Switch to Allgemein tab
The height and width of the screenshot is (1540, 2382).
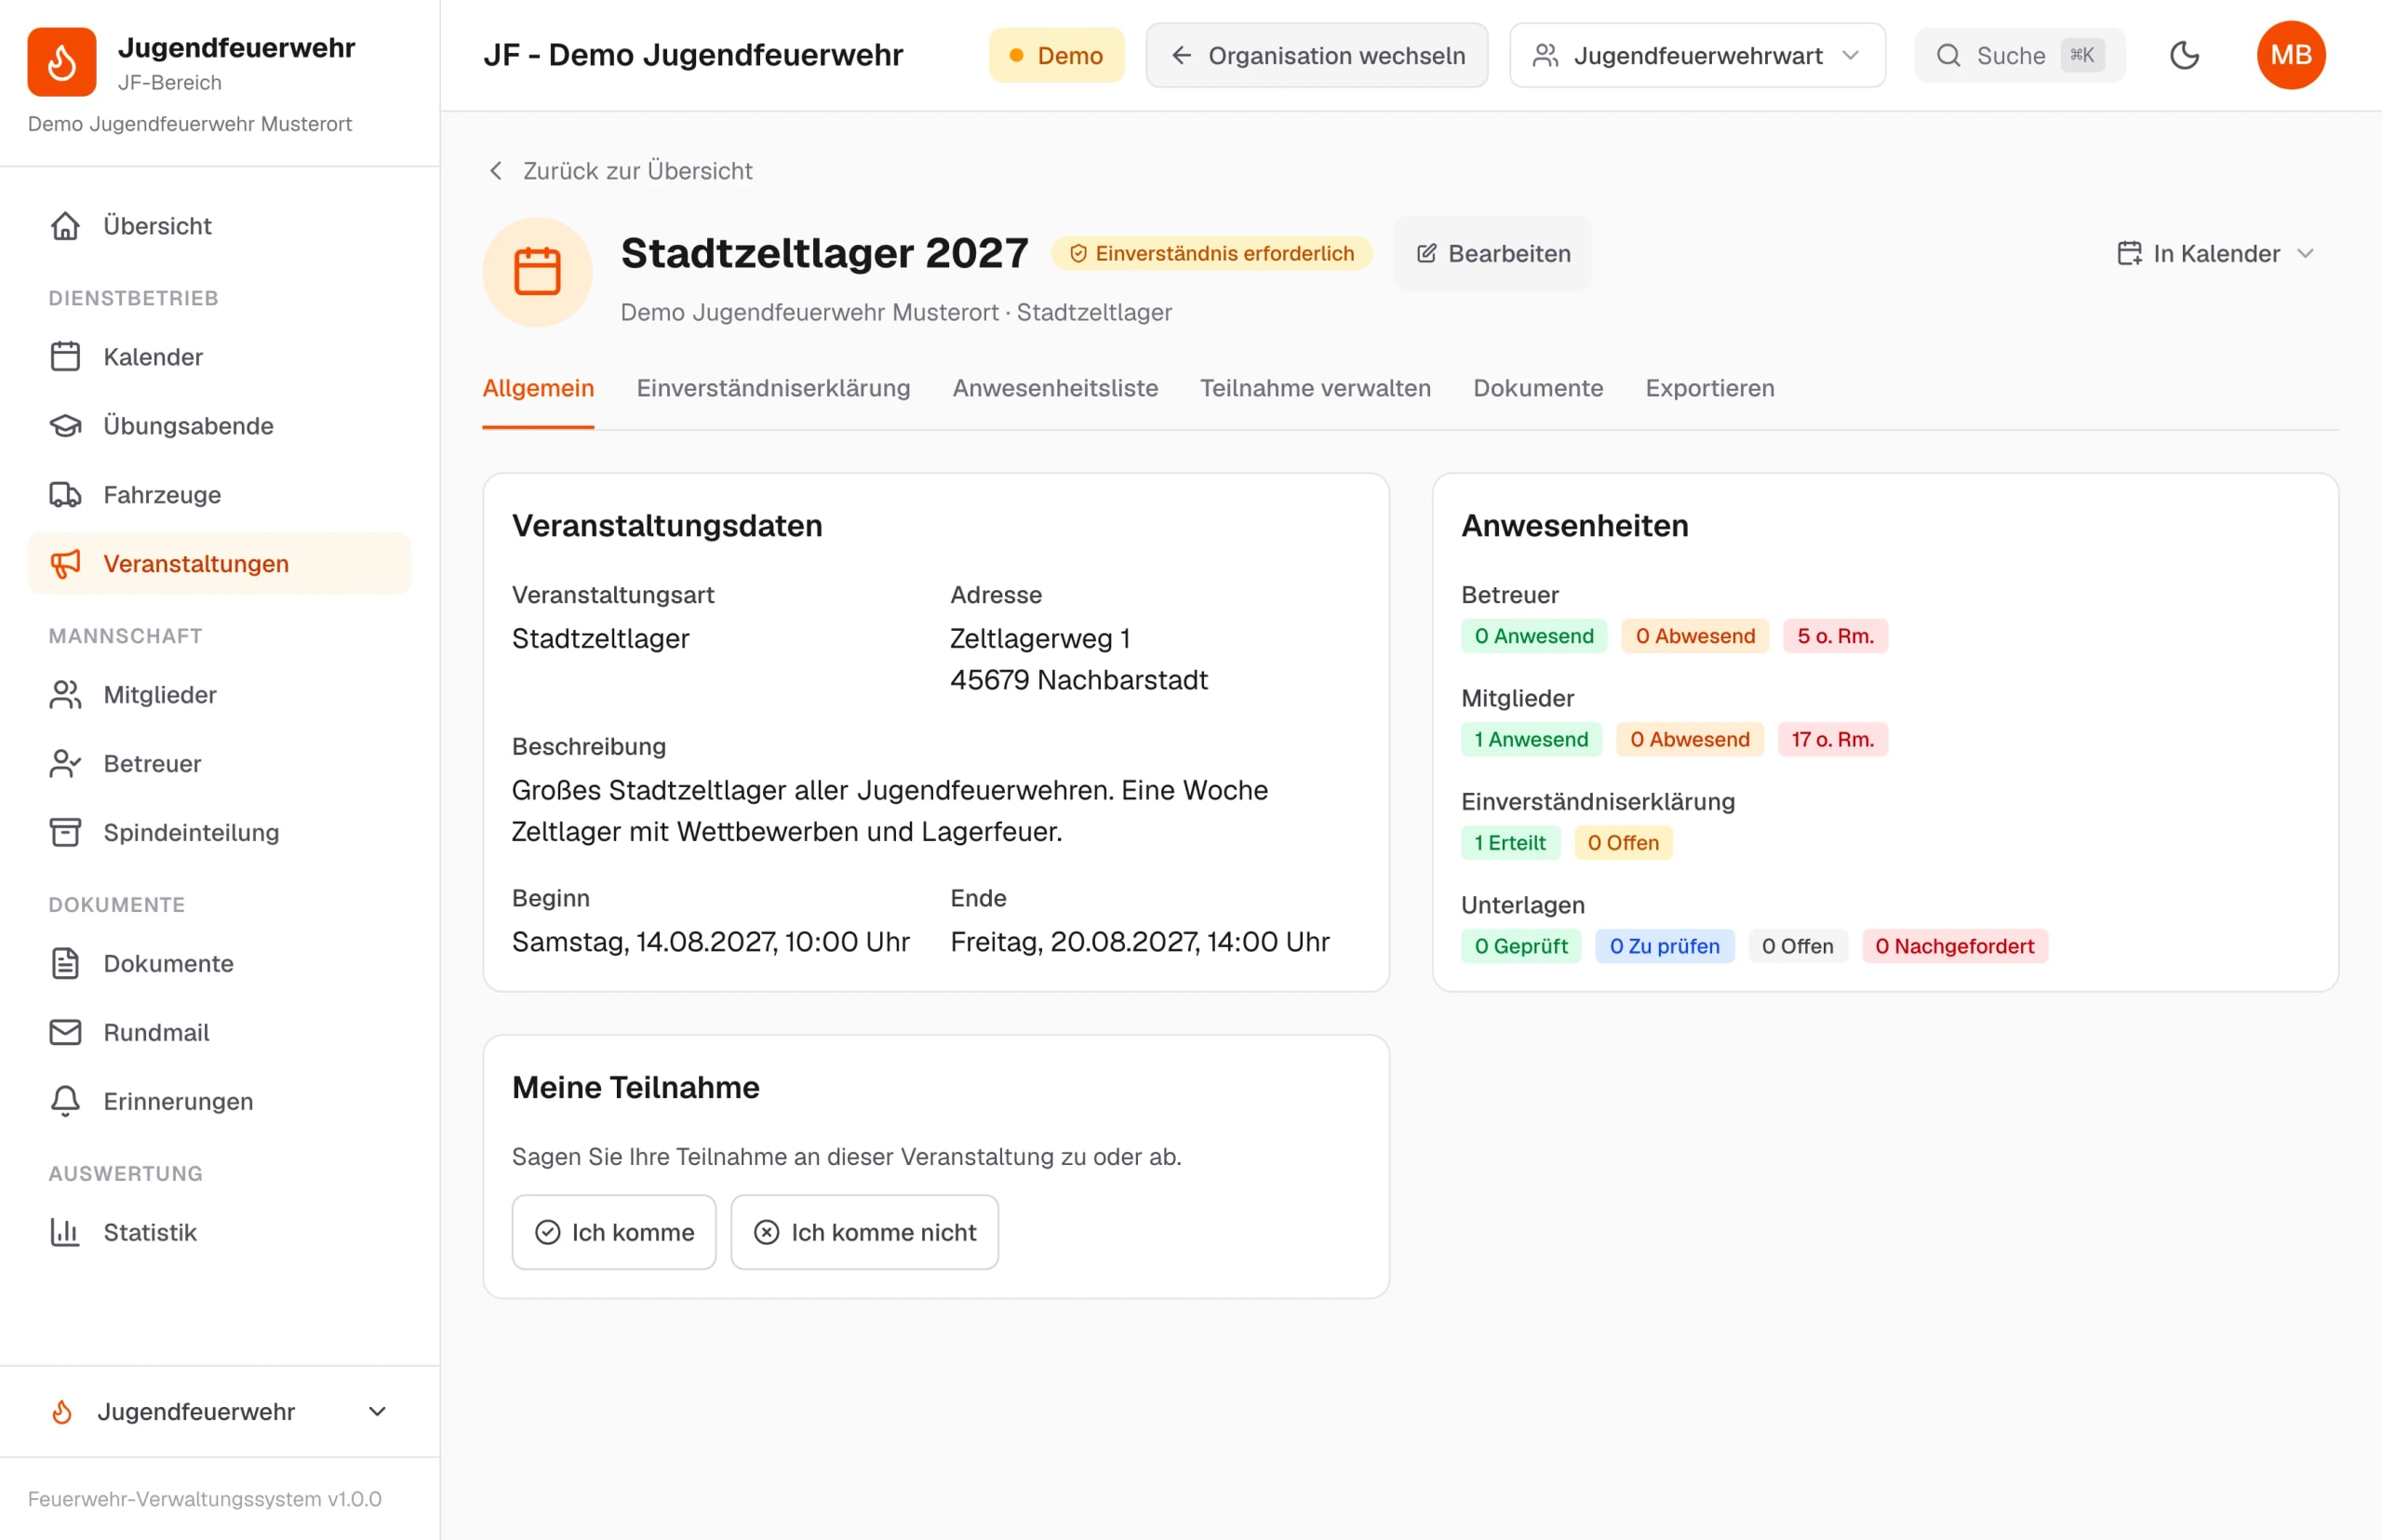(538, 388)
